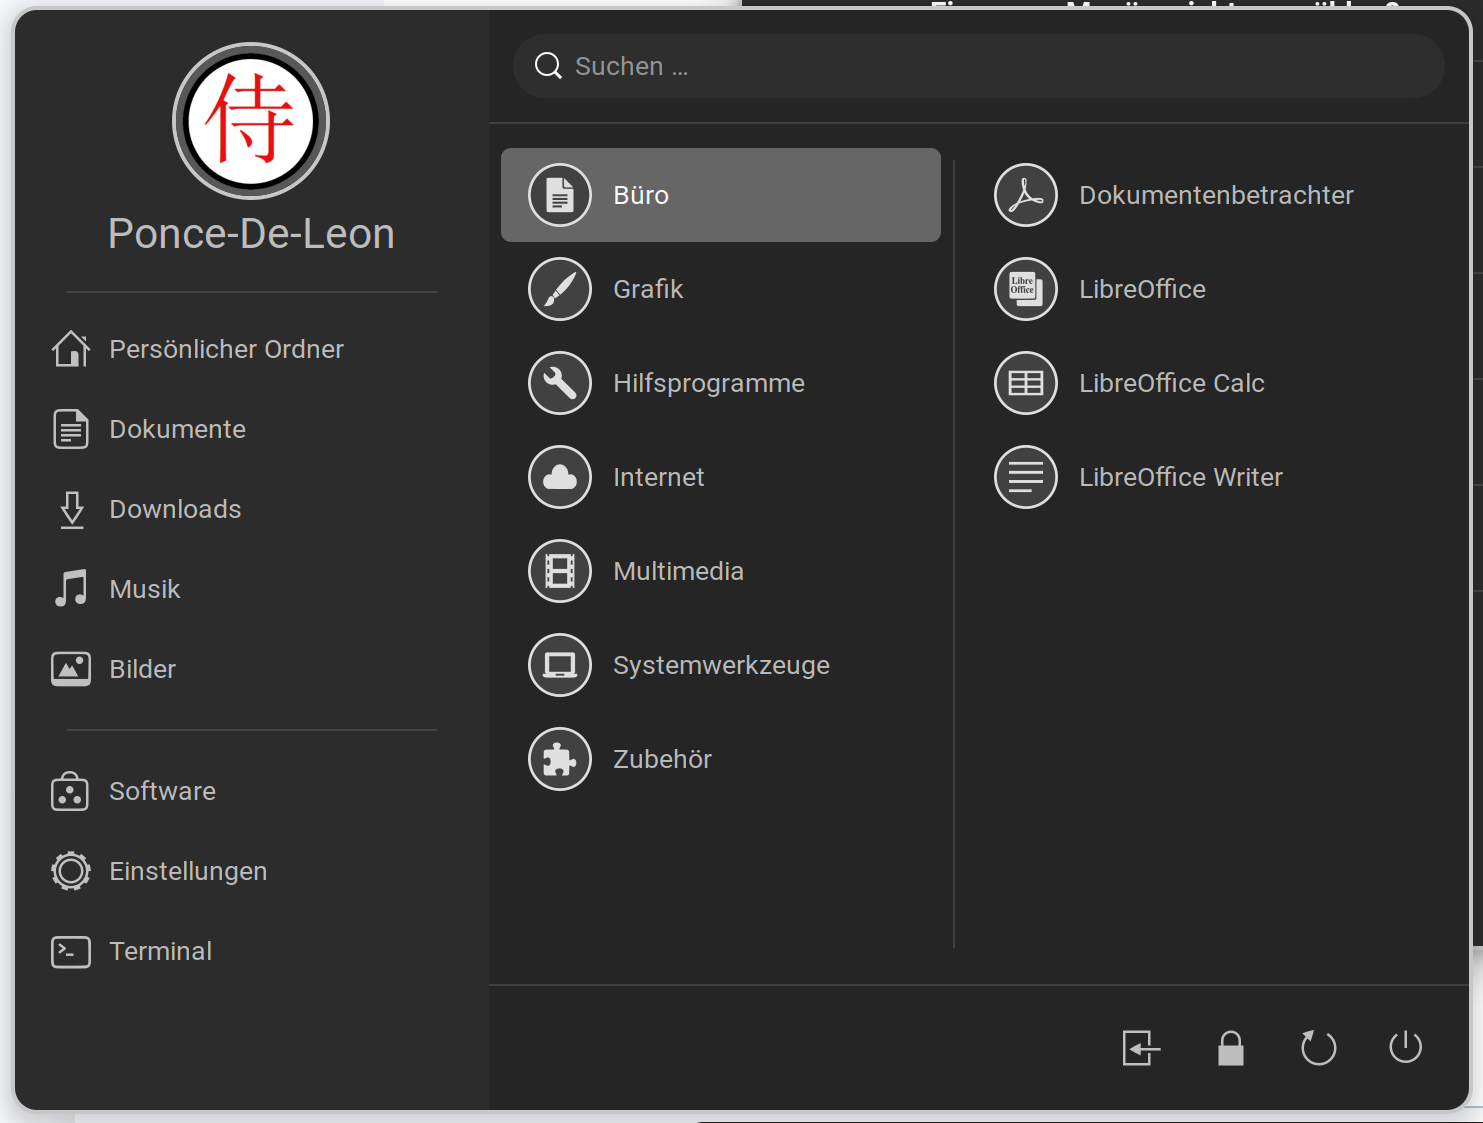Select the Grafik category
This screenshot has height=1123, width=1483.
(x=647, y=289)
